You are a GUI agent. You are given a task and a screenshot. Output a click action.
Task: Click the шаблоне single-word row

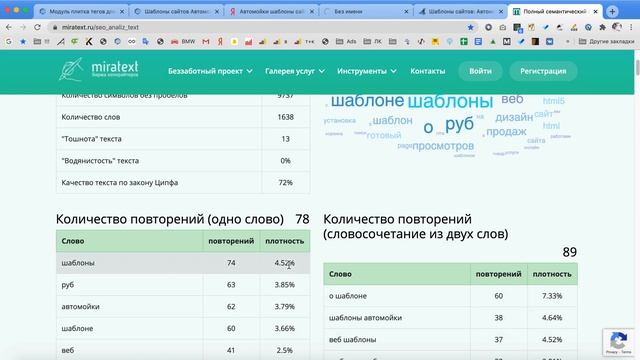click(183, 328)
